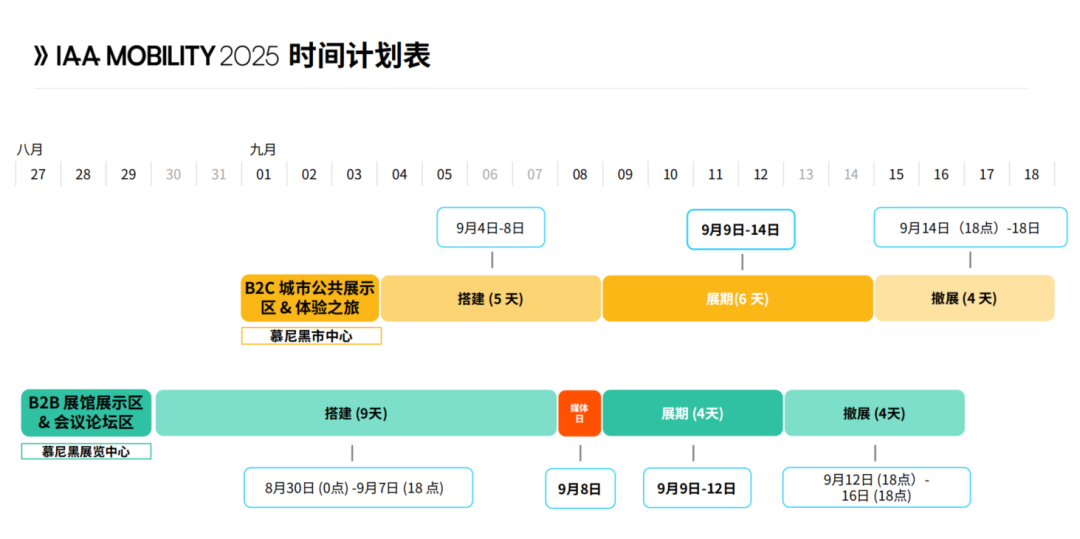Screen dimensions: 1080x539
Task: Click date 16 in the calendar row
Action: 942,175
